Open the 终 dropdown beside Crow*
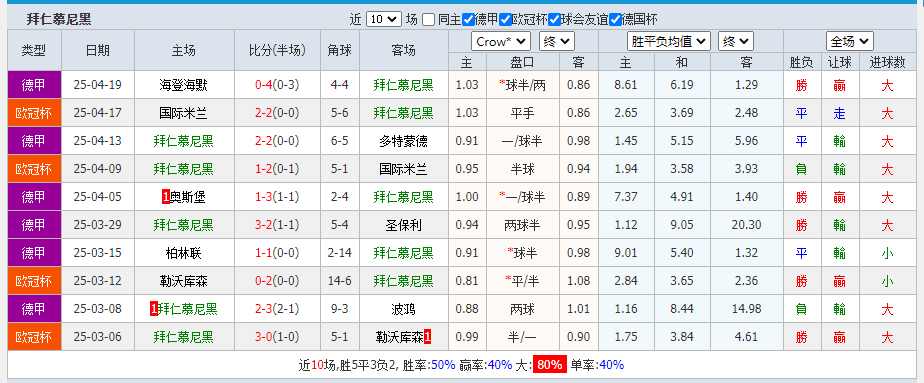Viewport: 924px width, 383px height. [x=557, y=41]
